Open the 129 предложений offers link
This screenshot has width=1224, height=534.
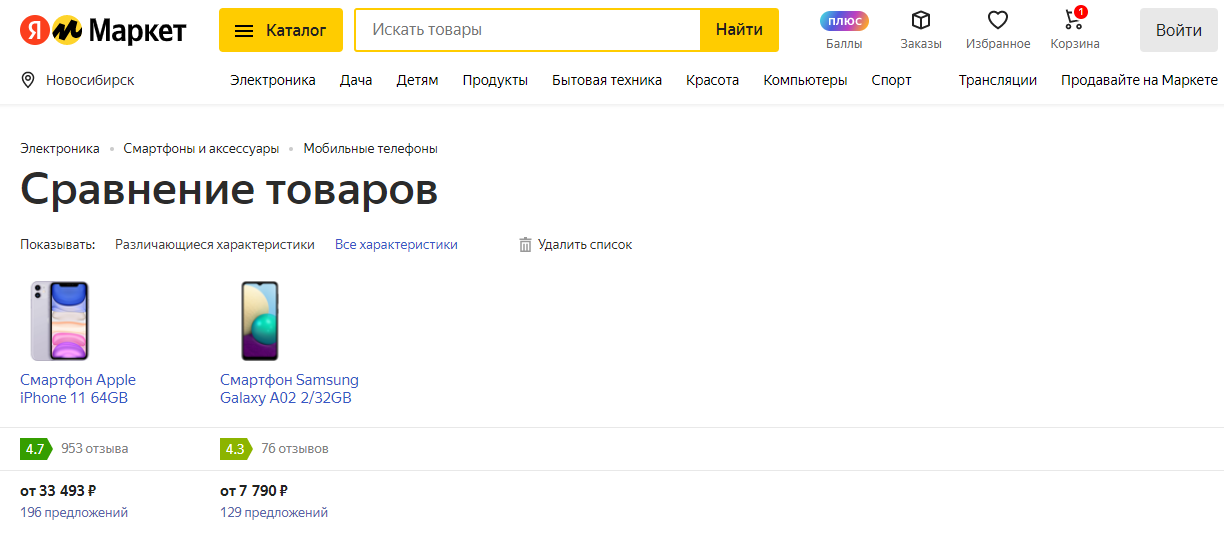click(274, 512)
